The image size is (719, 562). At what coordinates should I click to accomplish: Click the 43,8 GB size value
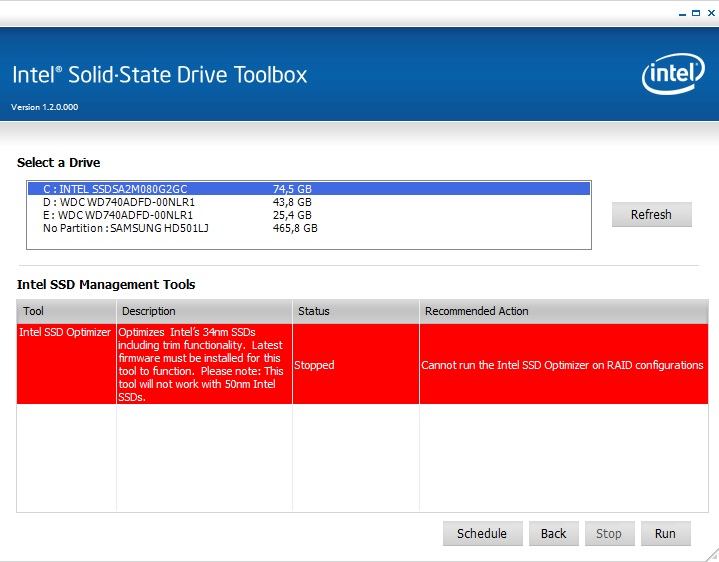[x=292, y=202]
